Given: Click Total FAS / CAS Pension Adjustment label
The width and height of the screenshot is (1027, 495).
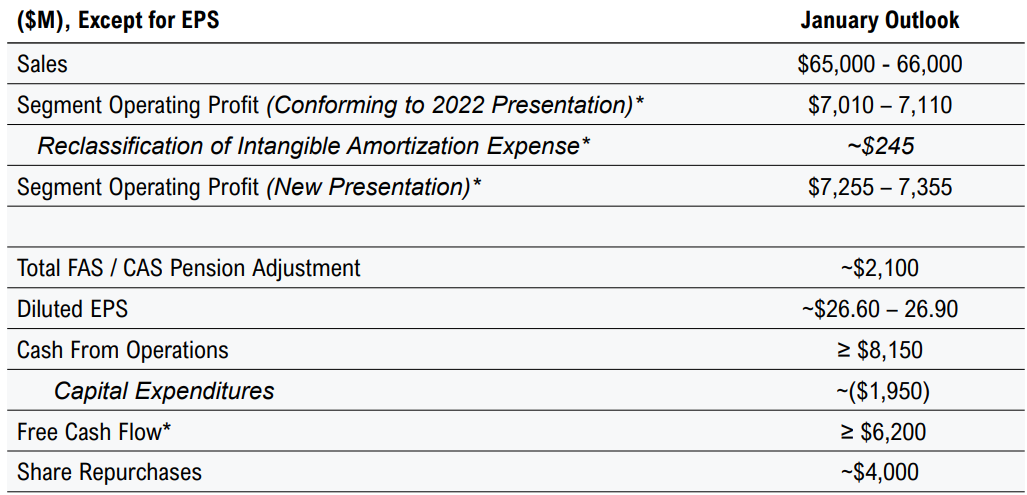Looking at the screenshot, I should (189, 268).
